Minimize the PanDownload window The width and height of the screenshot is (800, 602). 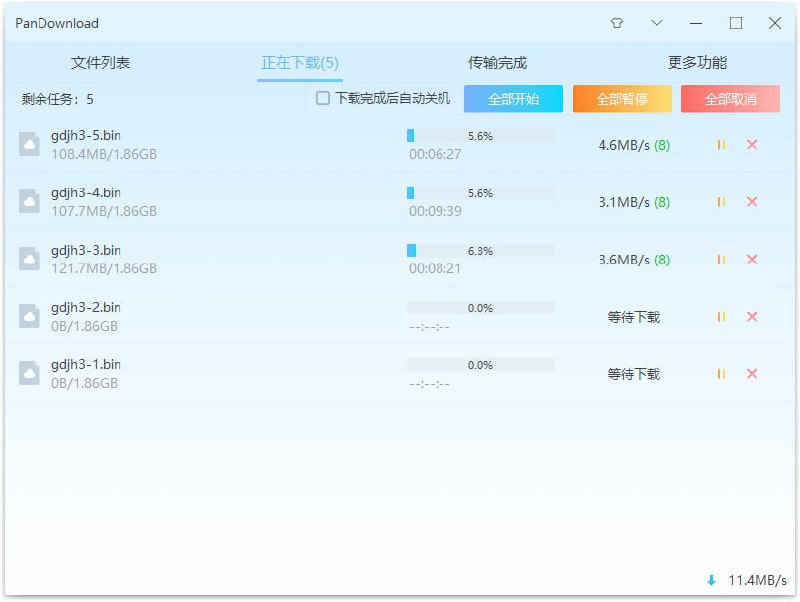tap(696, 23)
